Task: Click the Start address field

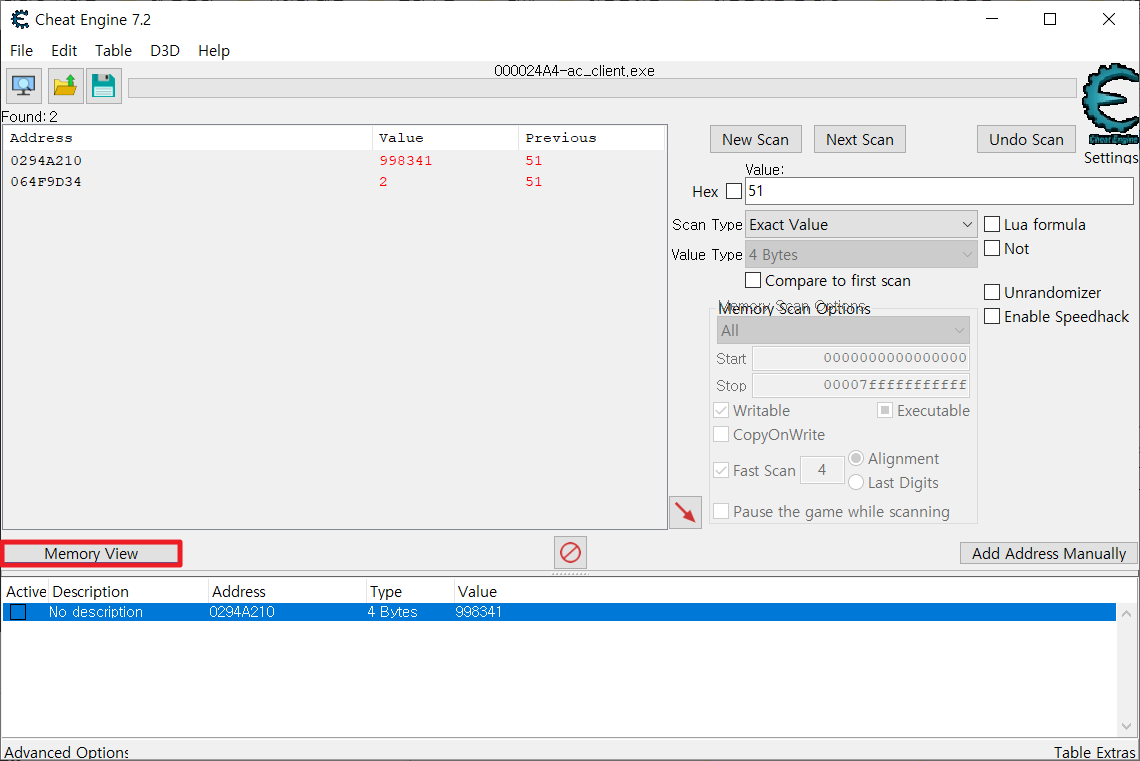Action: click(x=861, y=358)
